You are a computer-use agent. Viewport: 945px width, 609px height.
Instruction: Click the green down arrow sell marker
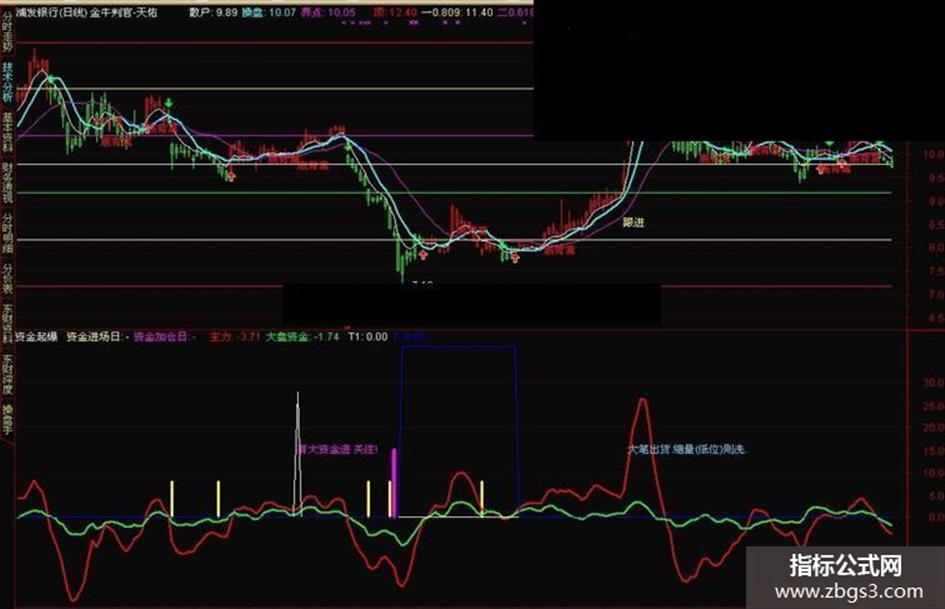(169, 103)
